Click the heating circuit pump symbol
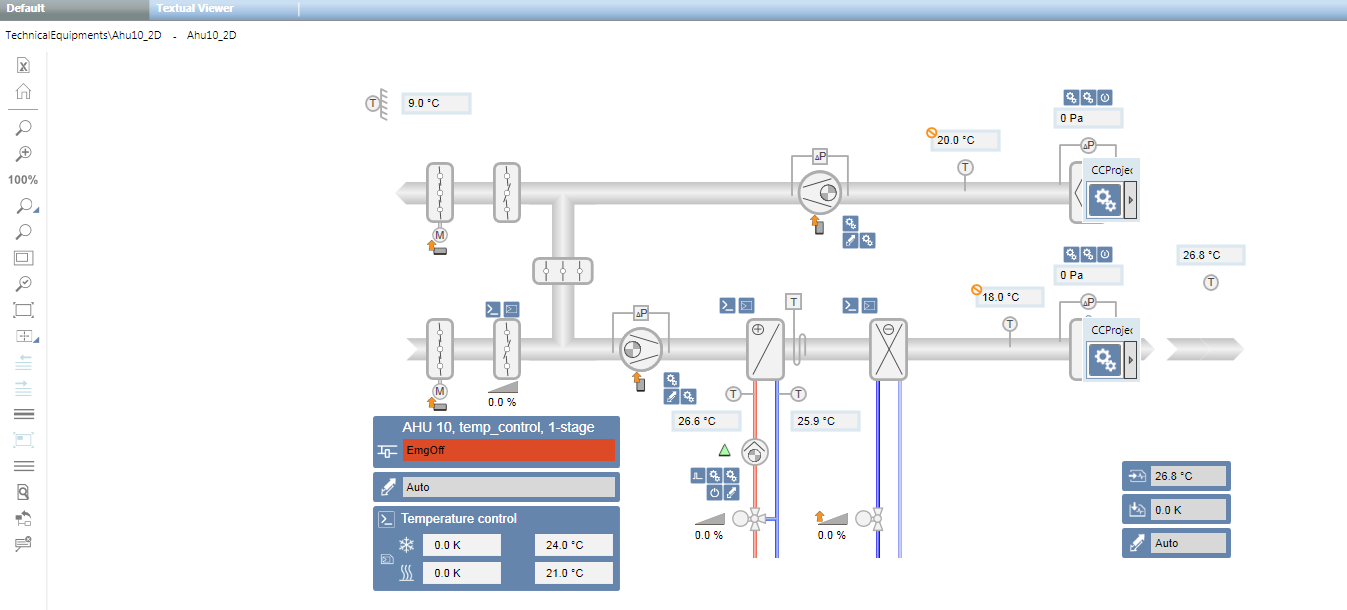The width and height of the screenshot is (1347, 610). point(757,453)
